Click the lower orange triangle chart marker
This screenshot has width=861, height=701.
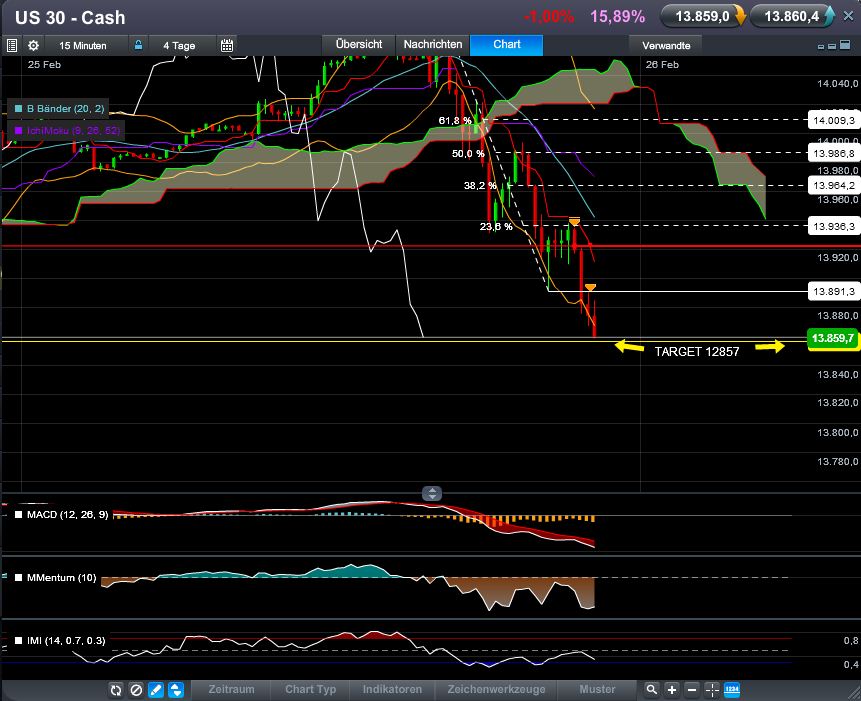tap(590, 288)
